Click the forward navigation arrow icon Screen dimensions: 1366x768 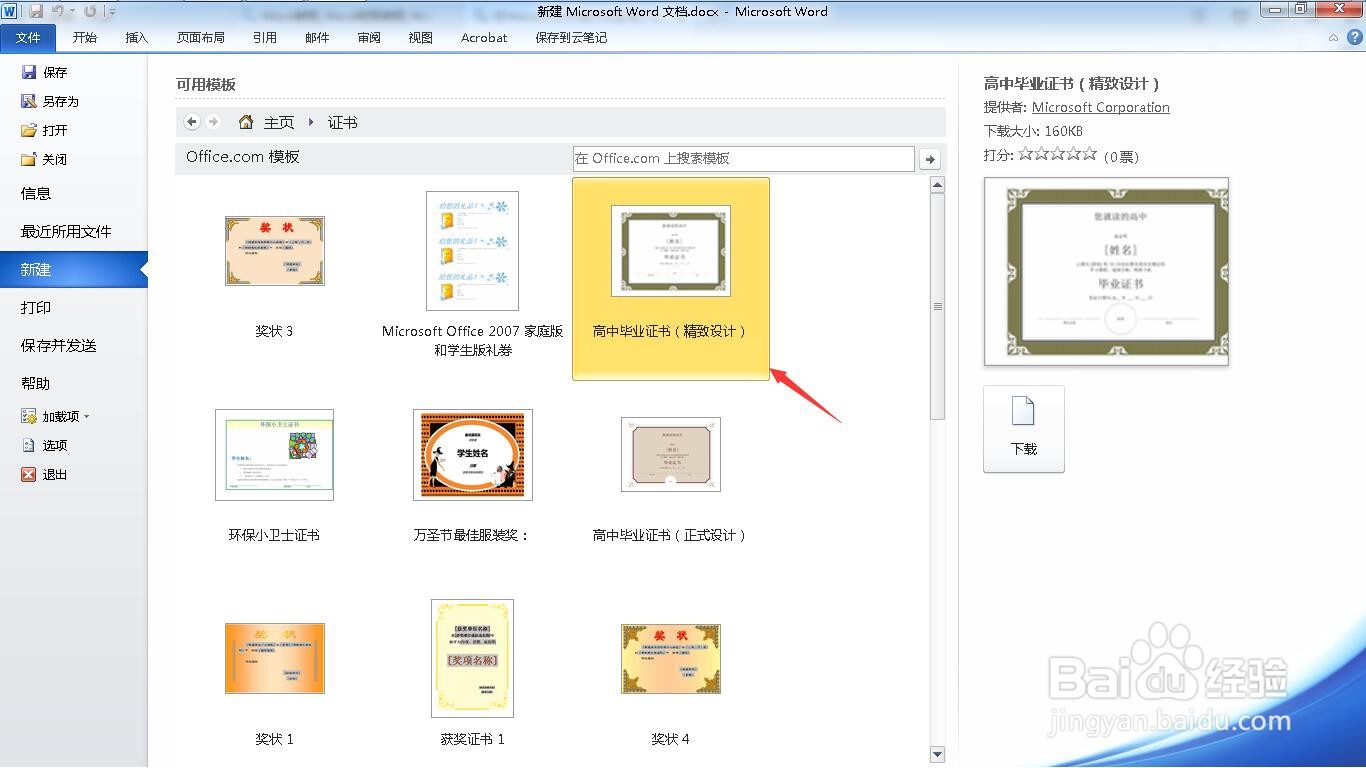(213, 122)
